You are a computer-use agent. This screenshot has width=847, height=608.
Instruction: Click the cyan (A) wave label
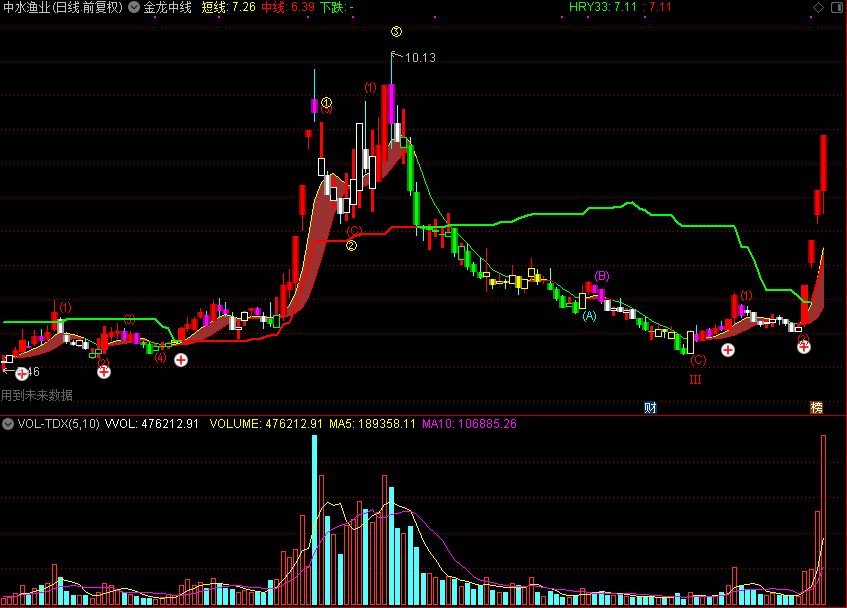(589, 316)
